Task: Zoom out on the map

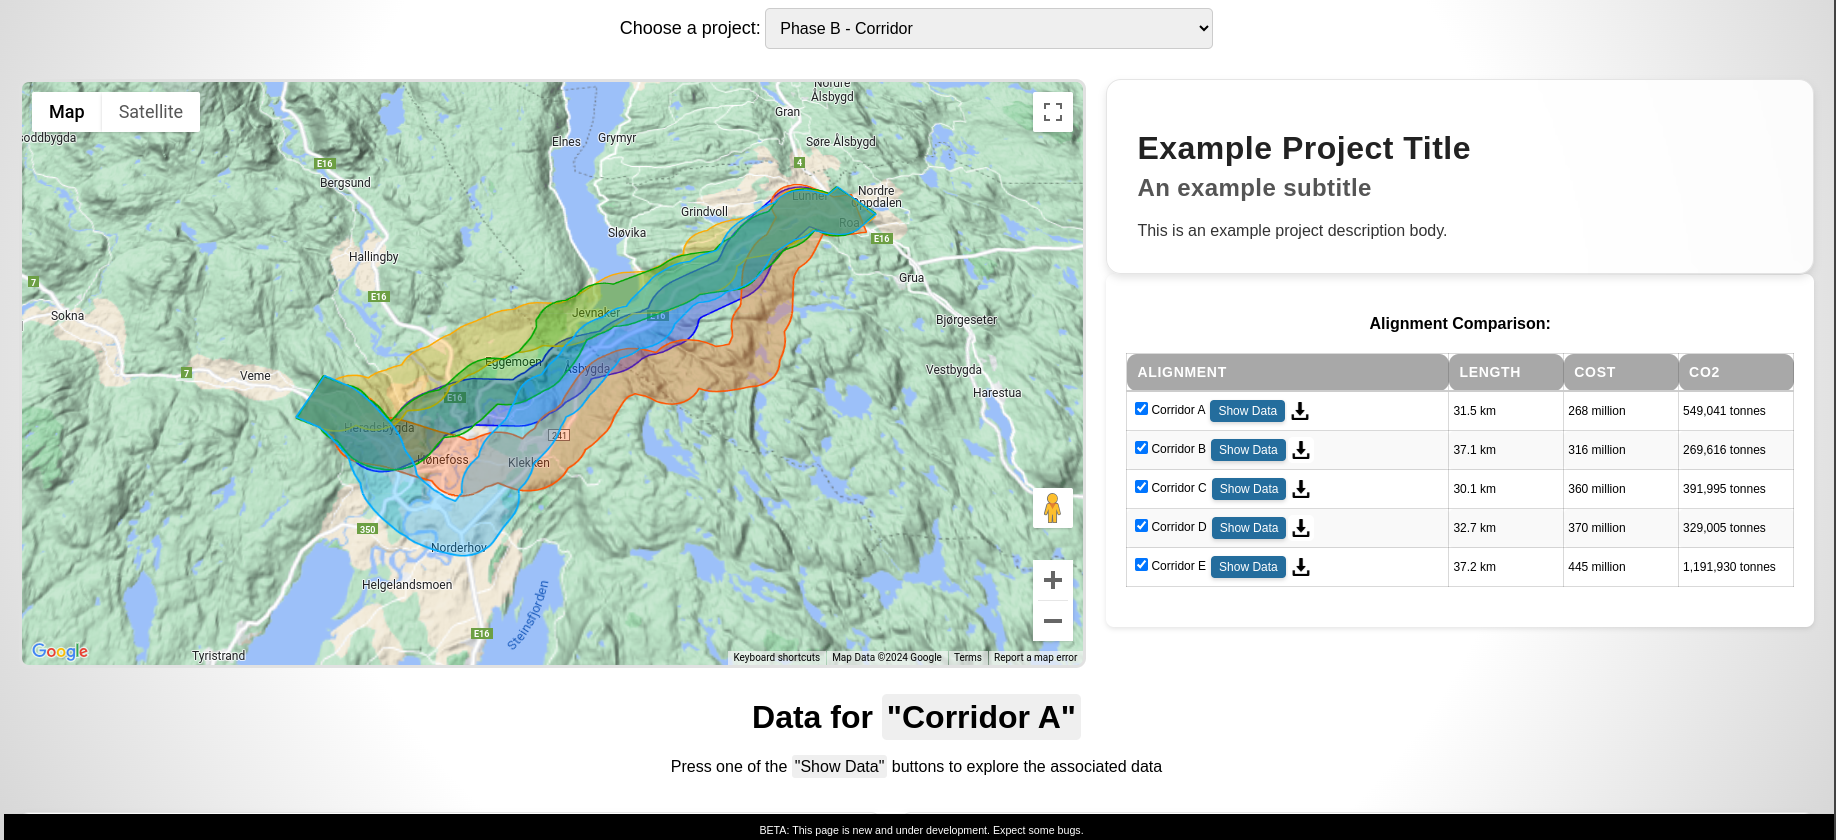Action: pos(1053,621)
